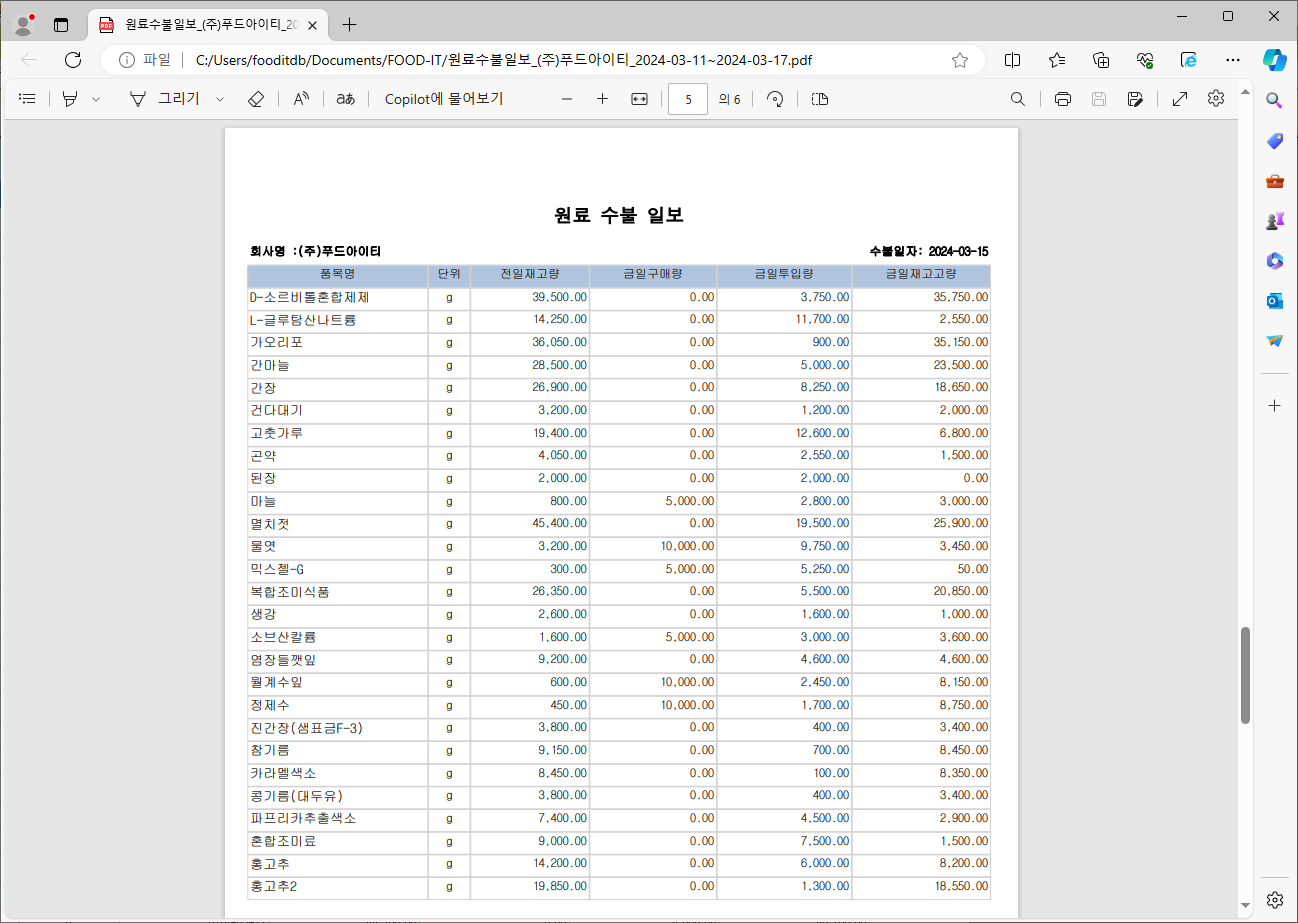Click the Save icon in PDF toolbar
The width and height of the screenshot is (1298, 923).
[x=1099, y=99]
